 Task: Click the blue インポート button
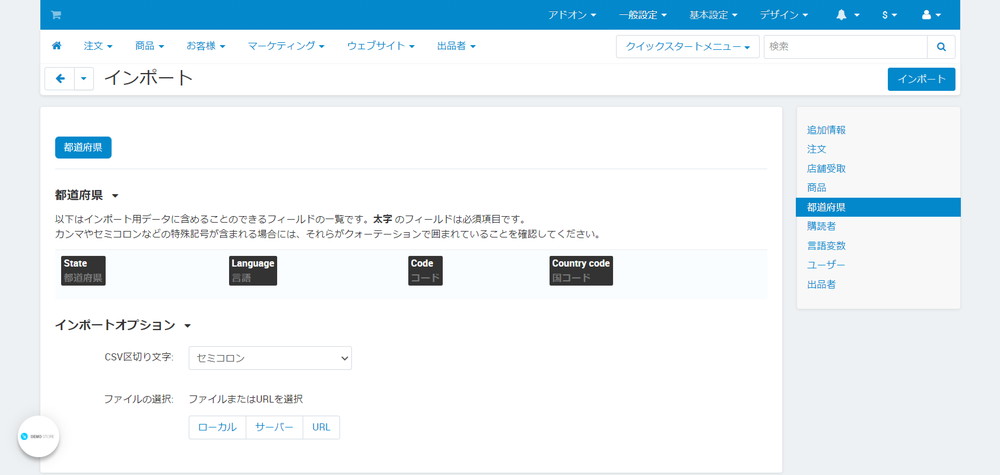coord(921,79)
